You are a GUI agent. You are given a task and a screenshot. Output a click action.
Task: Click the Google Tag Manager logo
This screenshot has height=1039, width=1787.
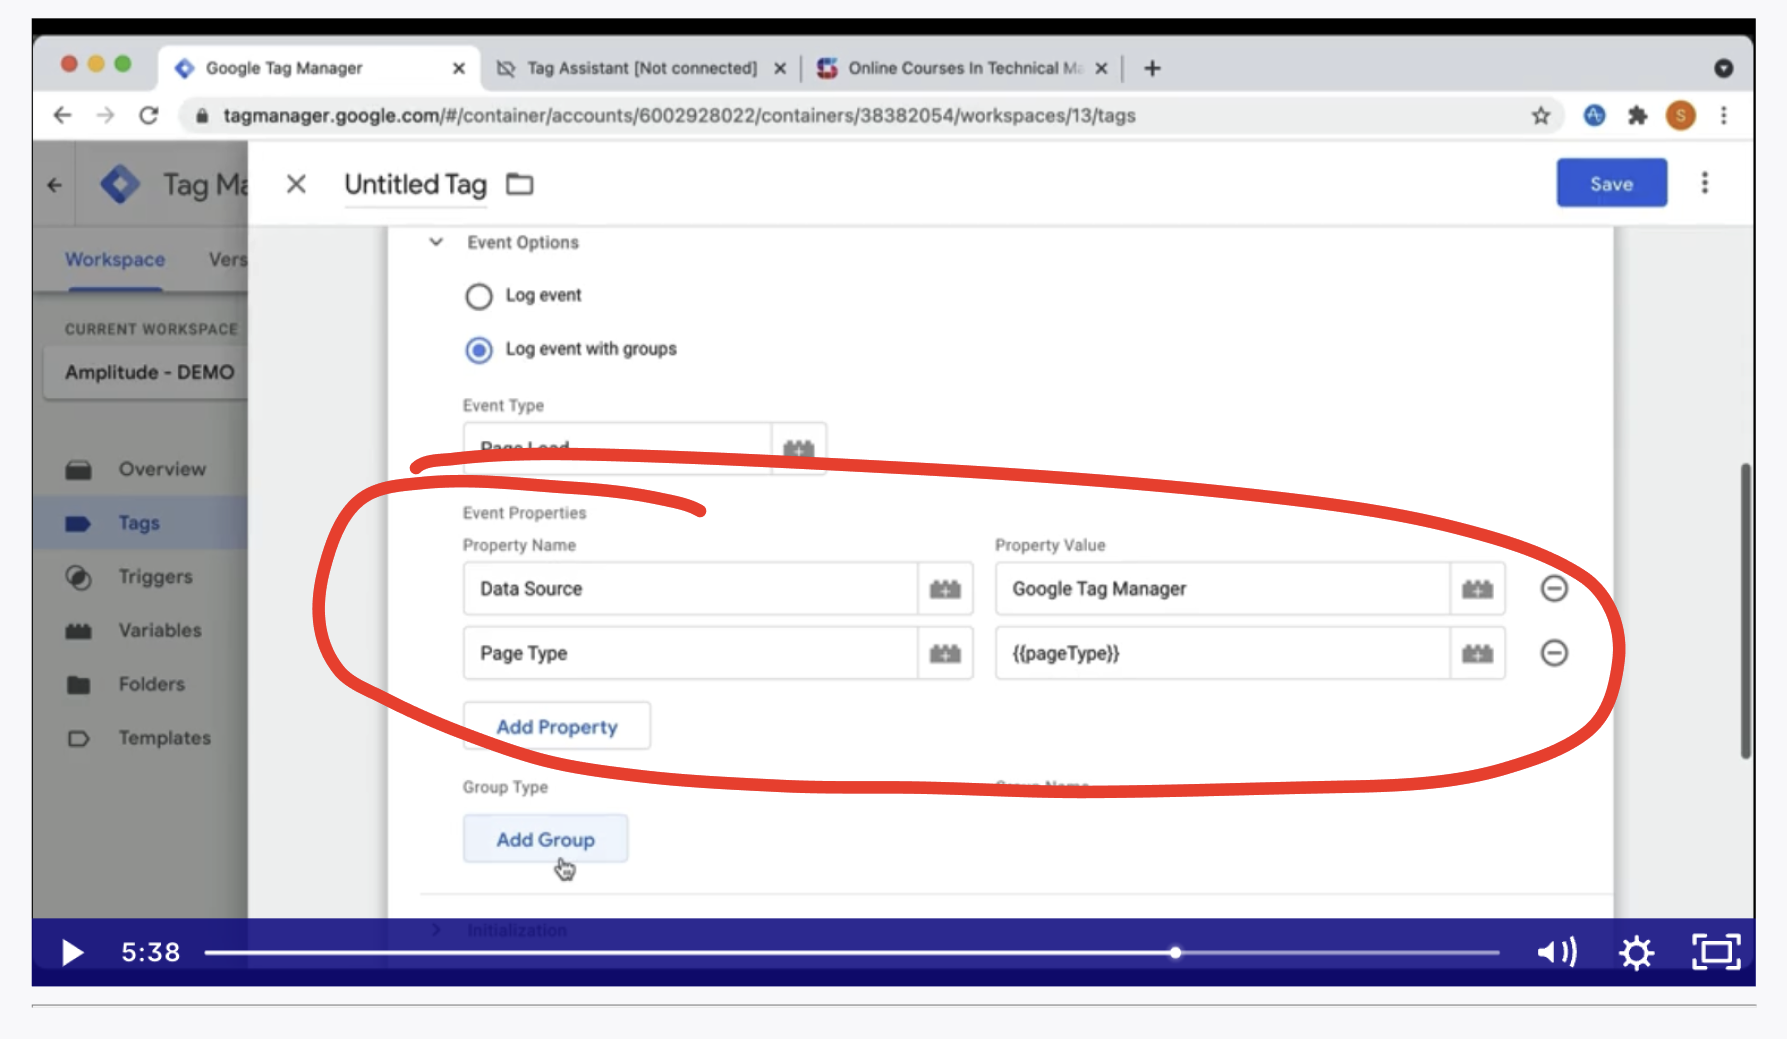click(x=120, y=184)
